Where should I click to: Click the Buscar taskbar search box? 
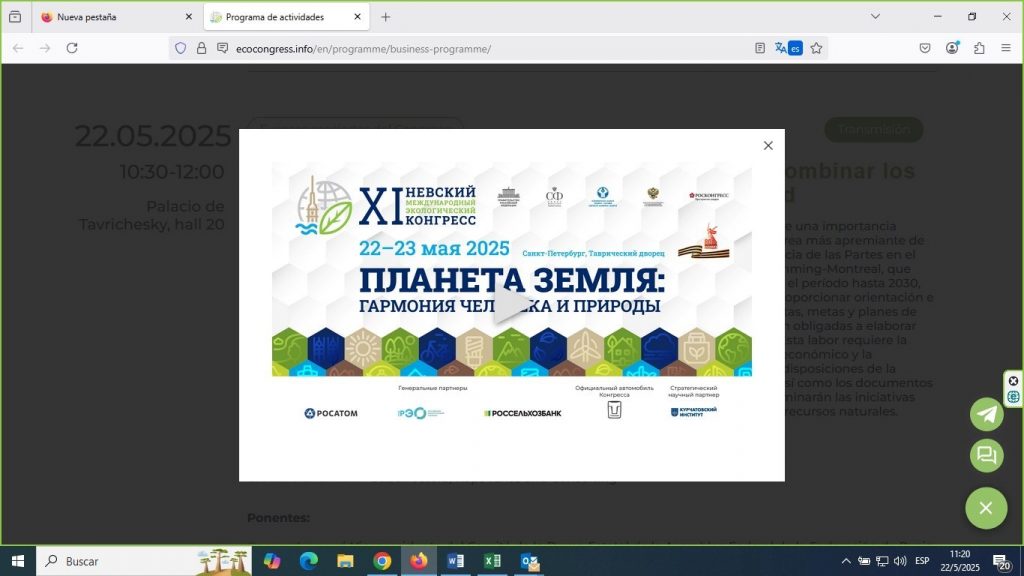click(144, 561)
